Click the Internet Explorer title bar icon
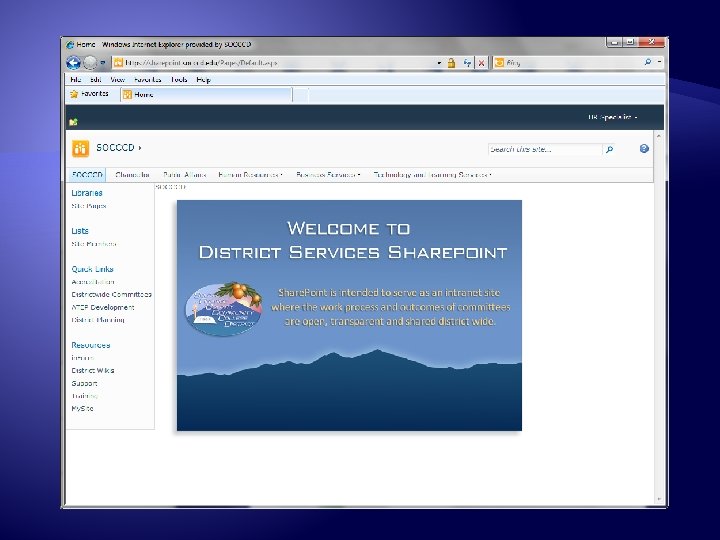The image size is (720, 540). [70, 45]
